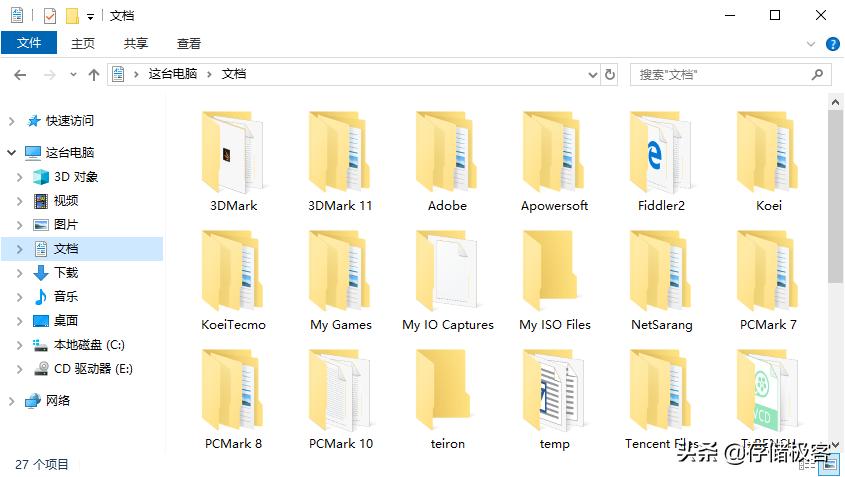The height and width of the screenshot is (477, 845).
Task: Expand the 网络 tree node
Action: coord(11,401)
